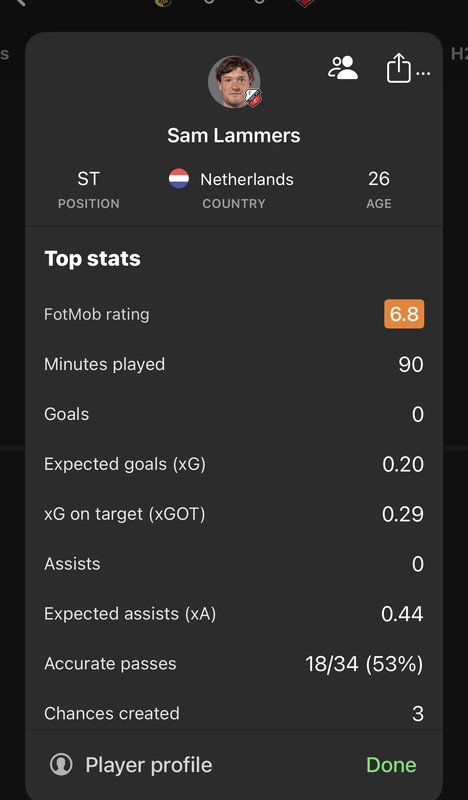
Task: Tap the orange 6.8 FotMob rating badge
Action: click(x=404, y=314)
